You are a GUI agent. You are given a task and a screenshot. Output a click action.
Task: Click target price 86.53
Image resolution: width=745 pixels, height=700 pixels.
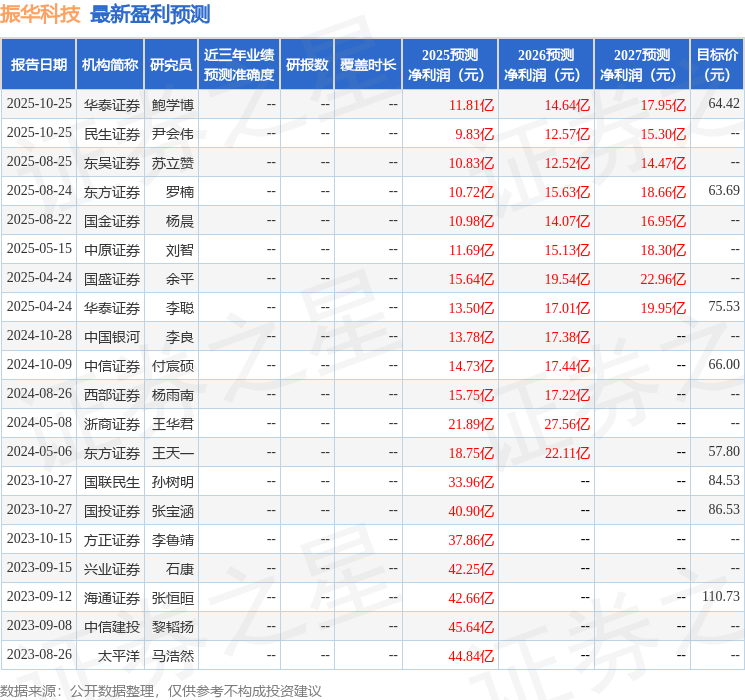[724, 509]
